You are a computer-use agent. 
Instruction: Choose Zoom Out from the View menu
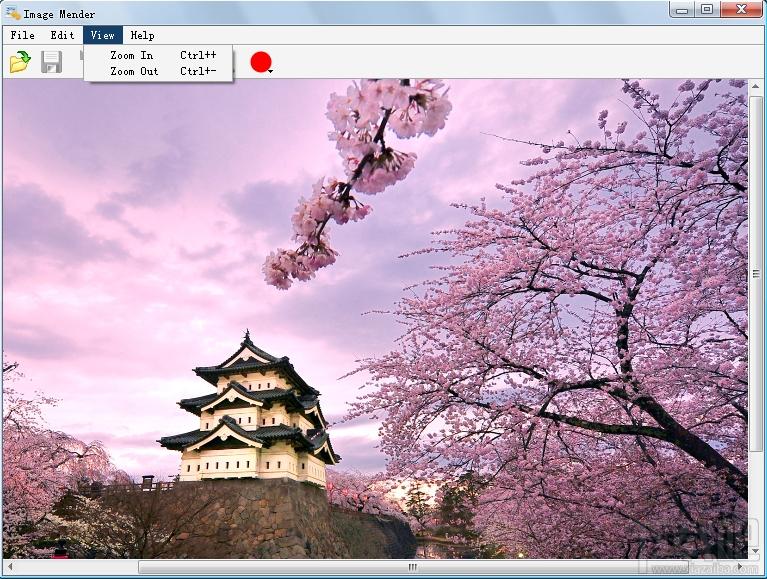pos(158,71)
